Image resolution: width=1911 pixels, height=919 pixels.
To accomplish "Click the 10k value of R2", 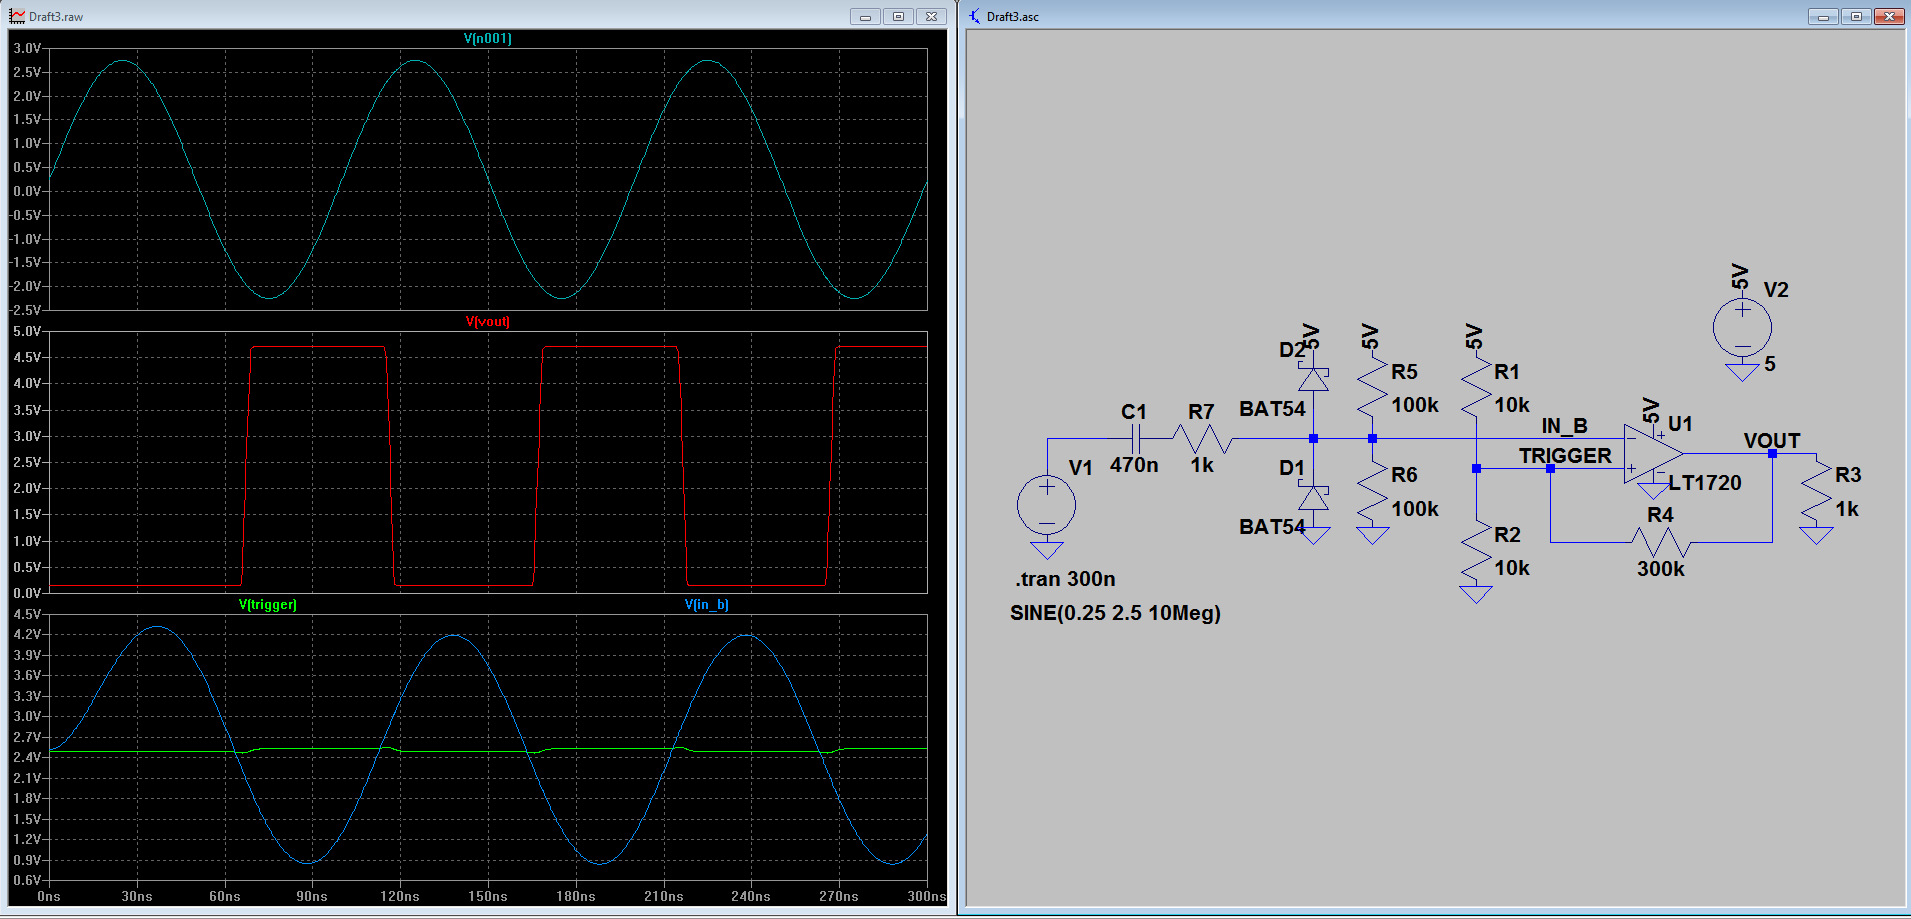I will 1512,568.
